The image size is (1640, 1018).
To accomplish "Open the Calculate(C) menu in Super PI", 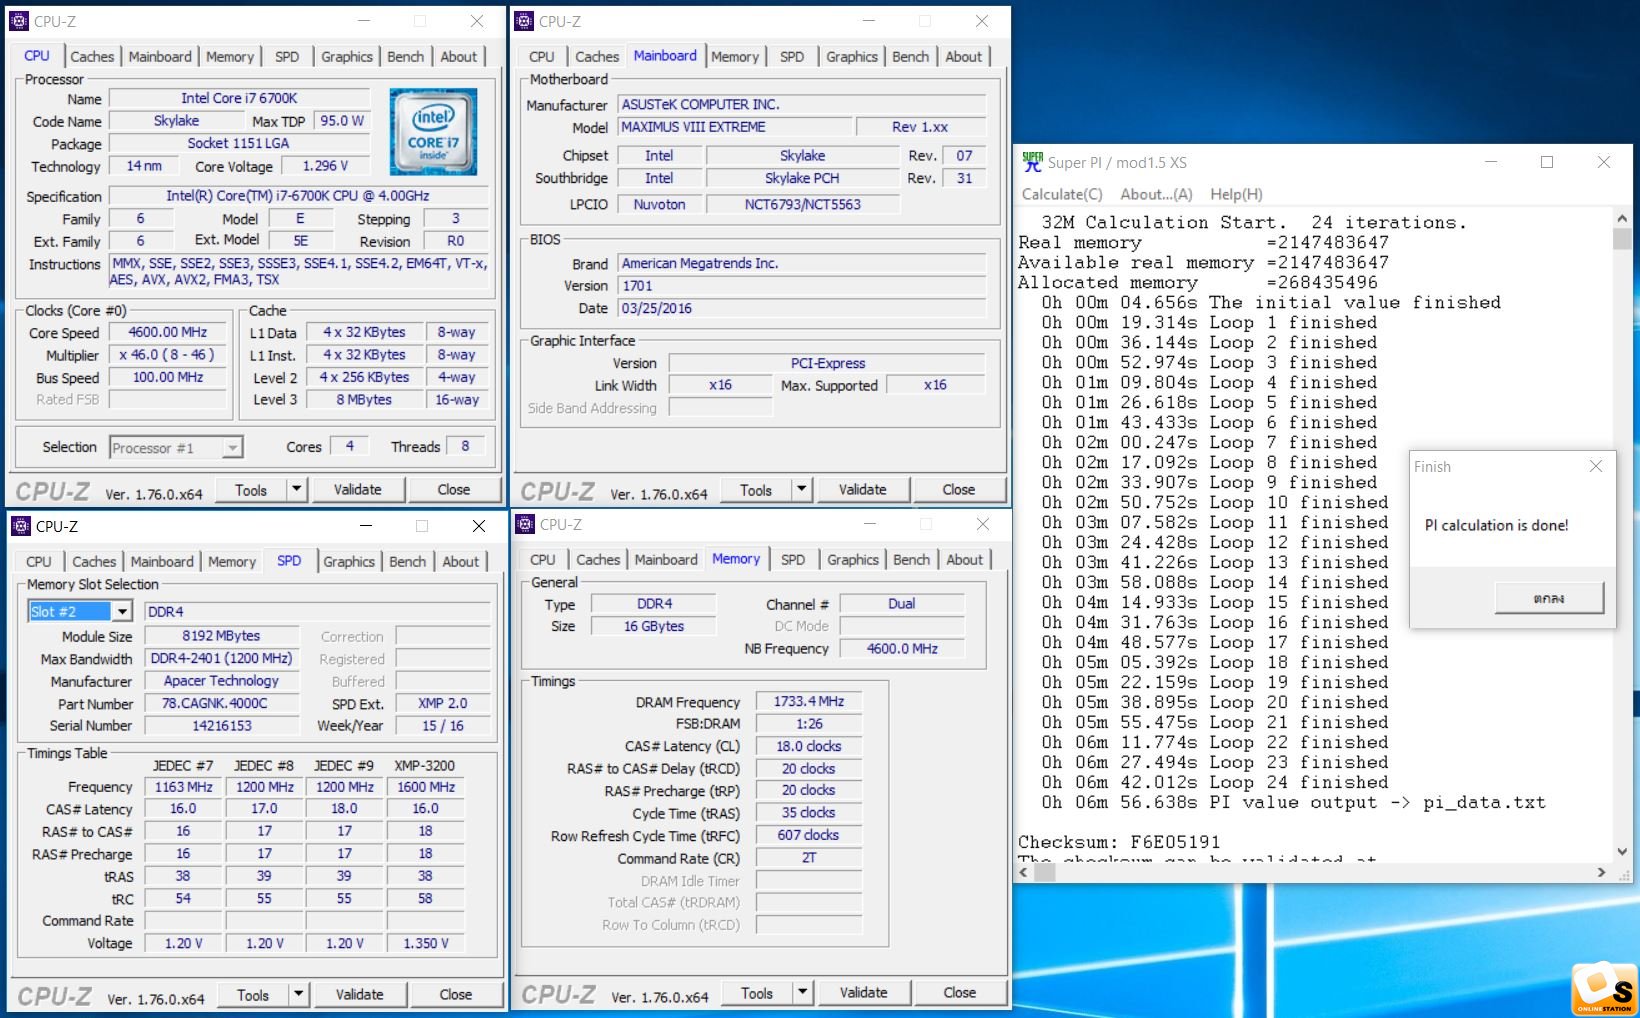I will [x=1062, y=194].
